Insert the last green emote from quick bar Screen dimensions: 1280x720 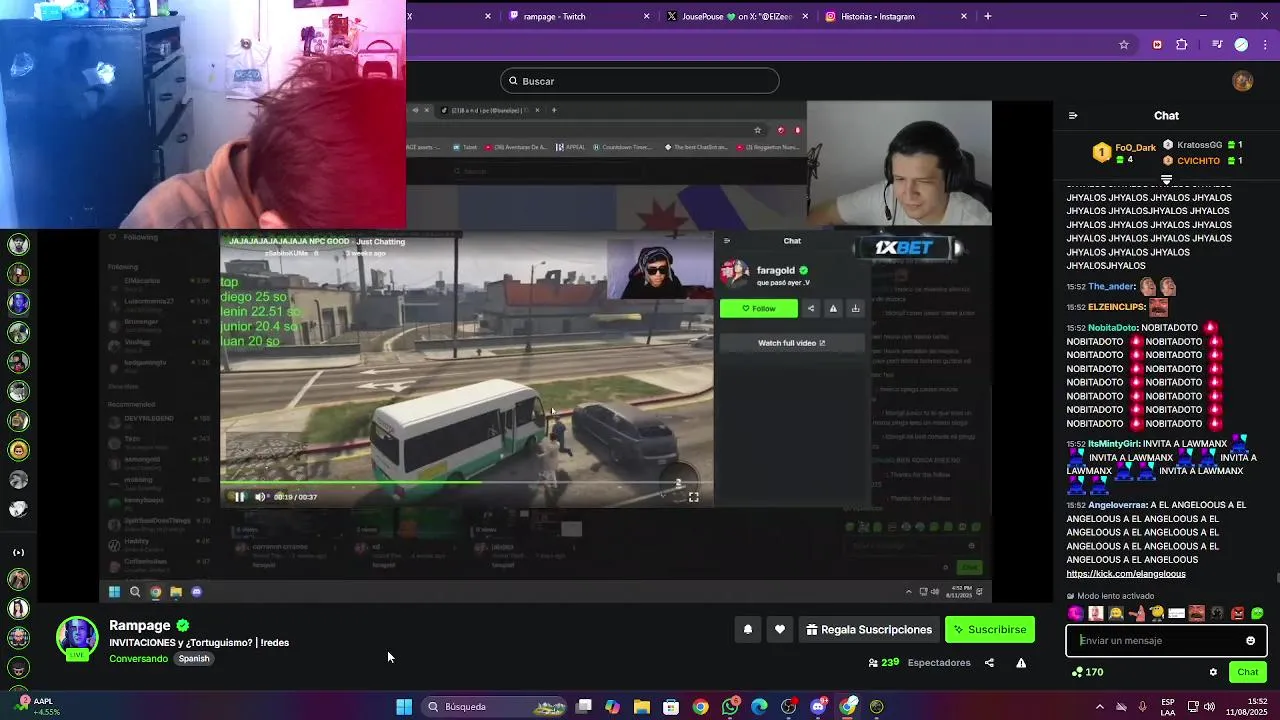(1257, 613)
